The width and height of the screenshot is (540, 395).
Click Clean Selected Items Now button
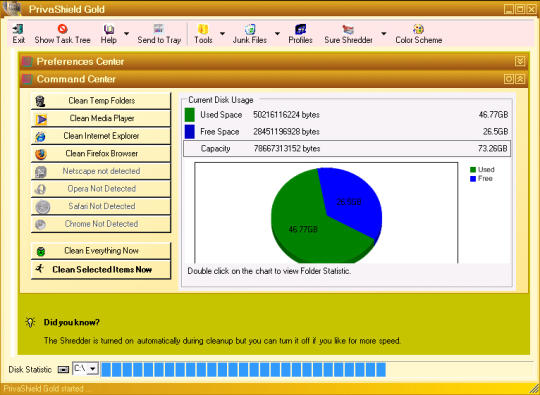pyautogui.click(x=101, y=269)
